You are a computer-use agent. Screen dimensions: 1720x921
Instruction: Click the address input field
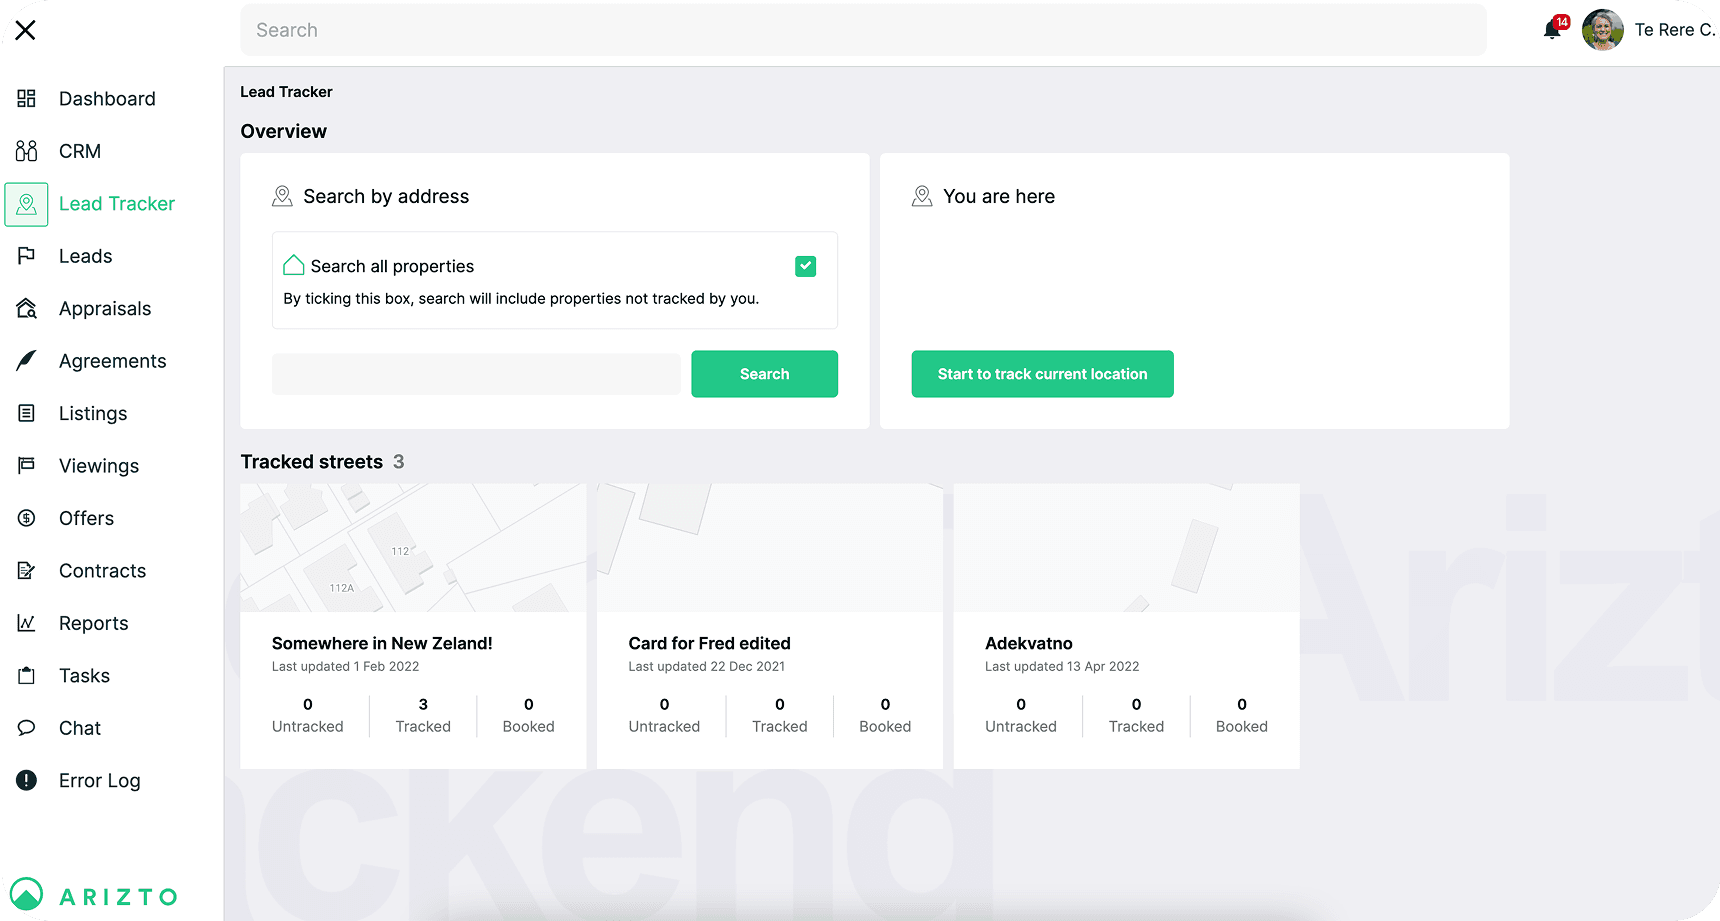(x=476, y=374)
